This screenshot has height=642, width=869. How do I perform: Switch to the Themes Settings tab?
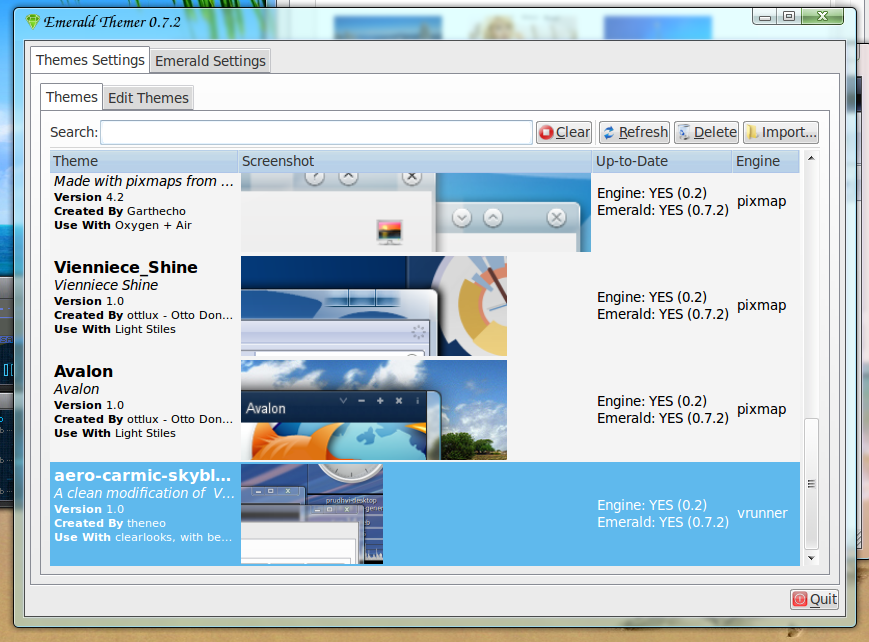90,60
